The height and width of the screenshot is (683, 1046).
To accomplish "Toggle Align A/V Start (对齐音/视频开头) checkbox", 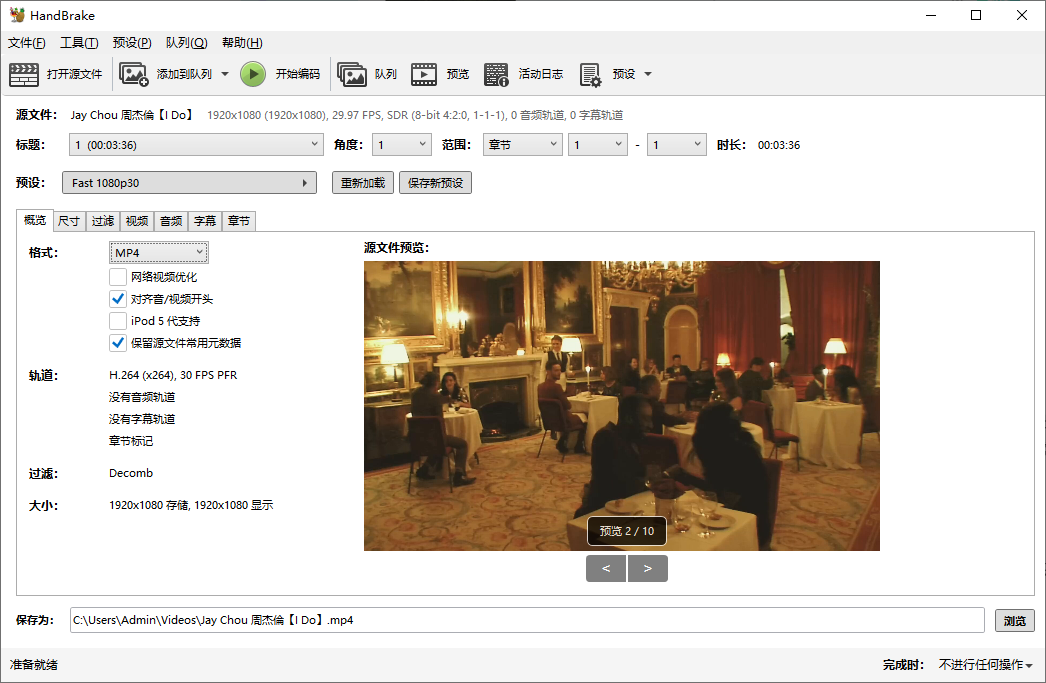I will click(x=118, y=299).
